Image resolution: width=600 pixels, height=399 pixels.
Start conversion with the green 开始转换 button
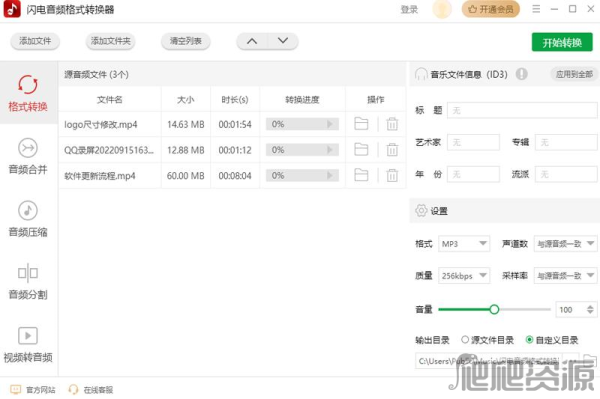562,42
